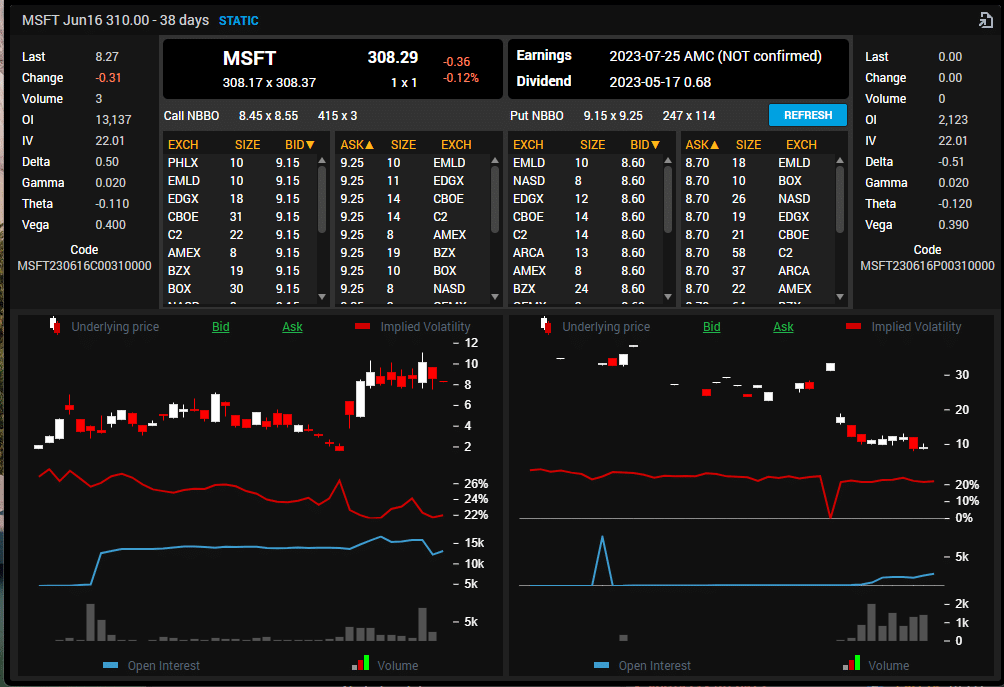This screenshot has width=1004, height=687.
Task: Click the call Last value 8.27
Action: pos(107,56)
